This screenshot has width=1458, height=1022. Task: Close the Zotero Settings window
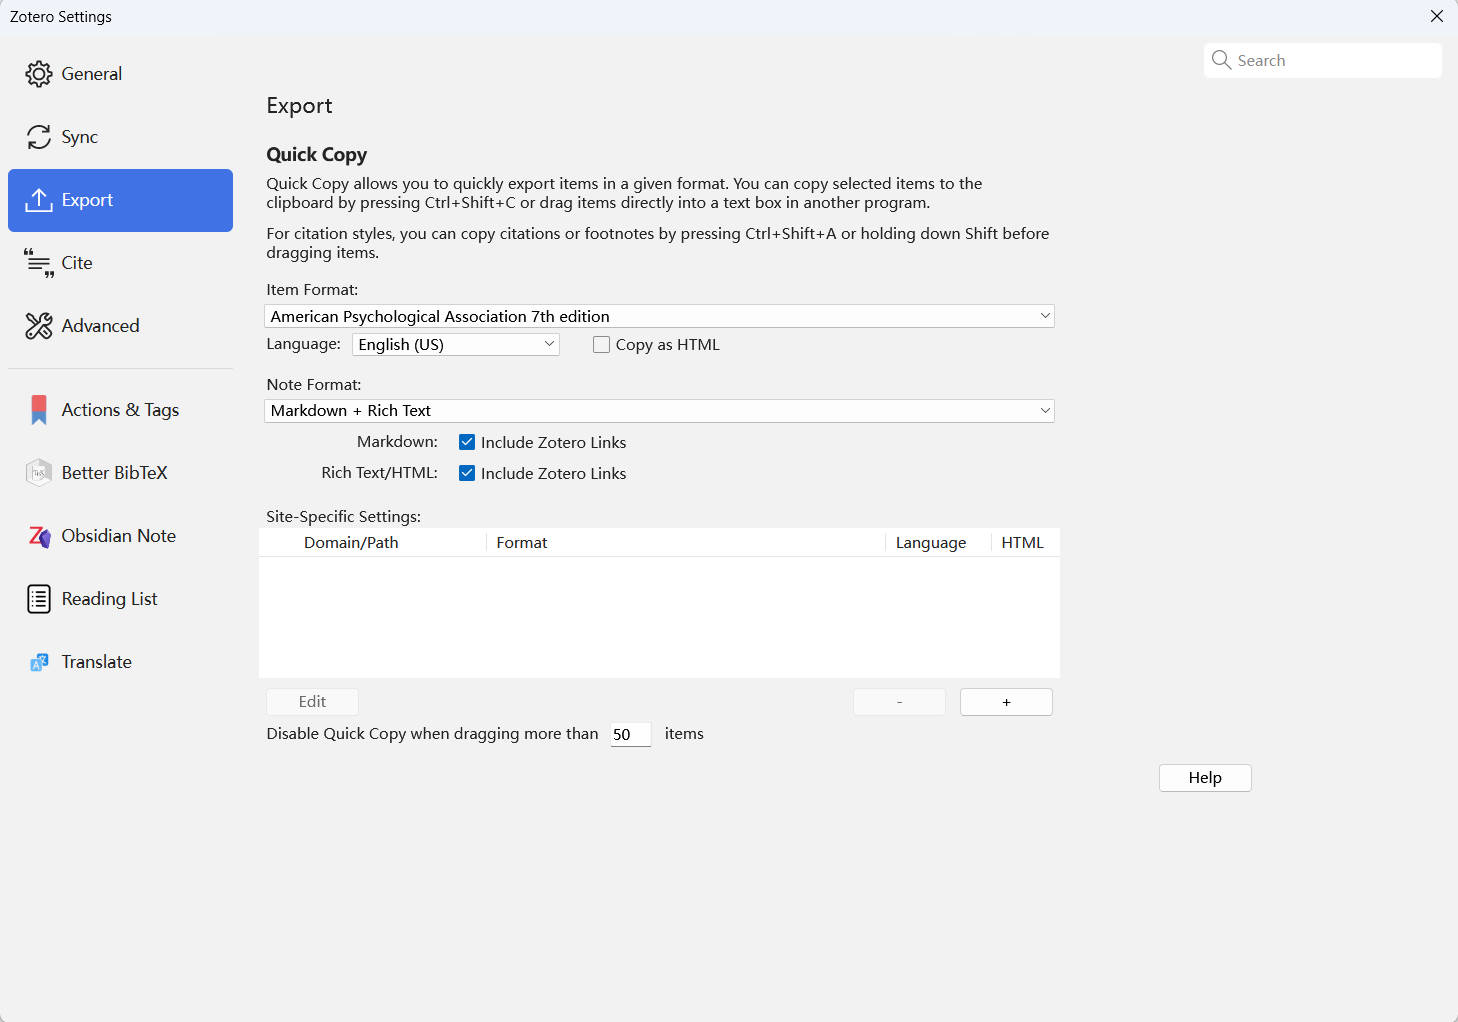(1437, 16)
